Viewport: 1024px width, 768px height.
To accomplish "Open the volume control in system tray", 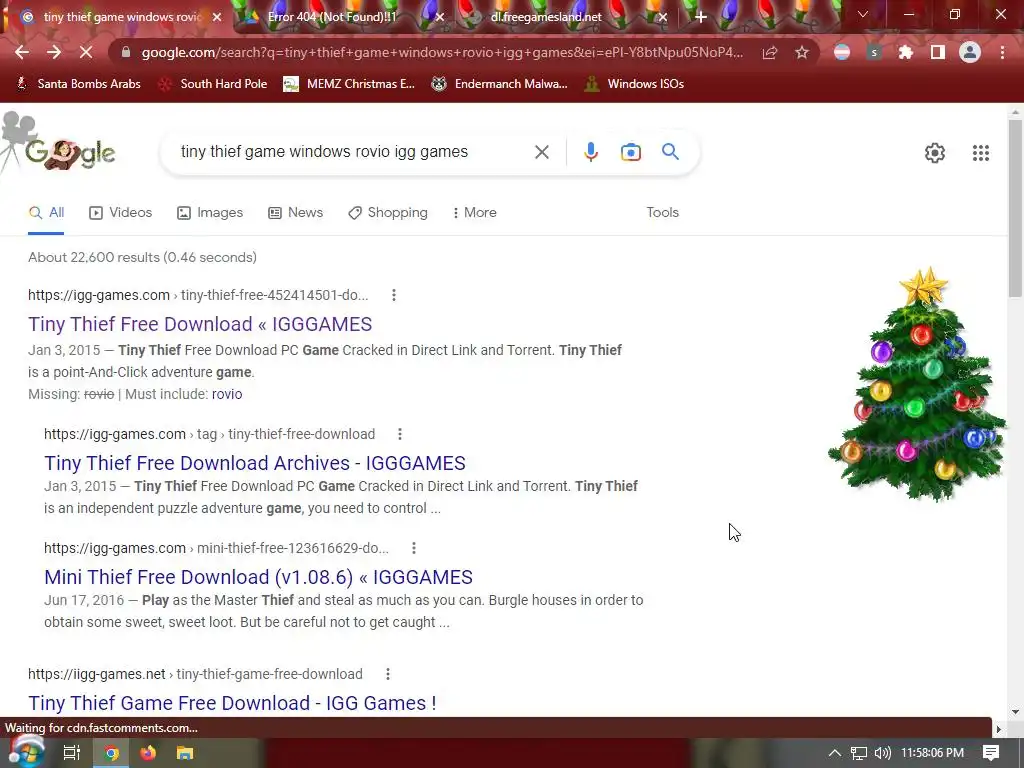I will pos(882,753).
